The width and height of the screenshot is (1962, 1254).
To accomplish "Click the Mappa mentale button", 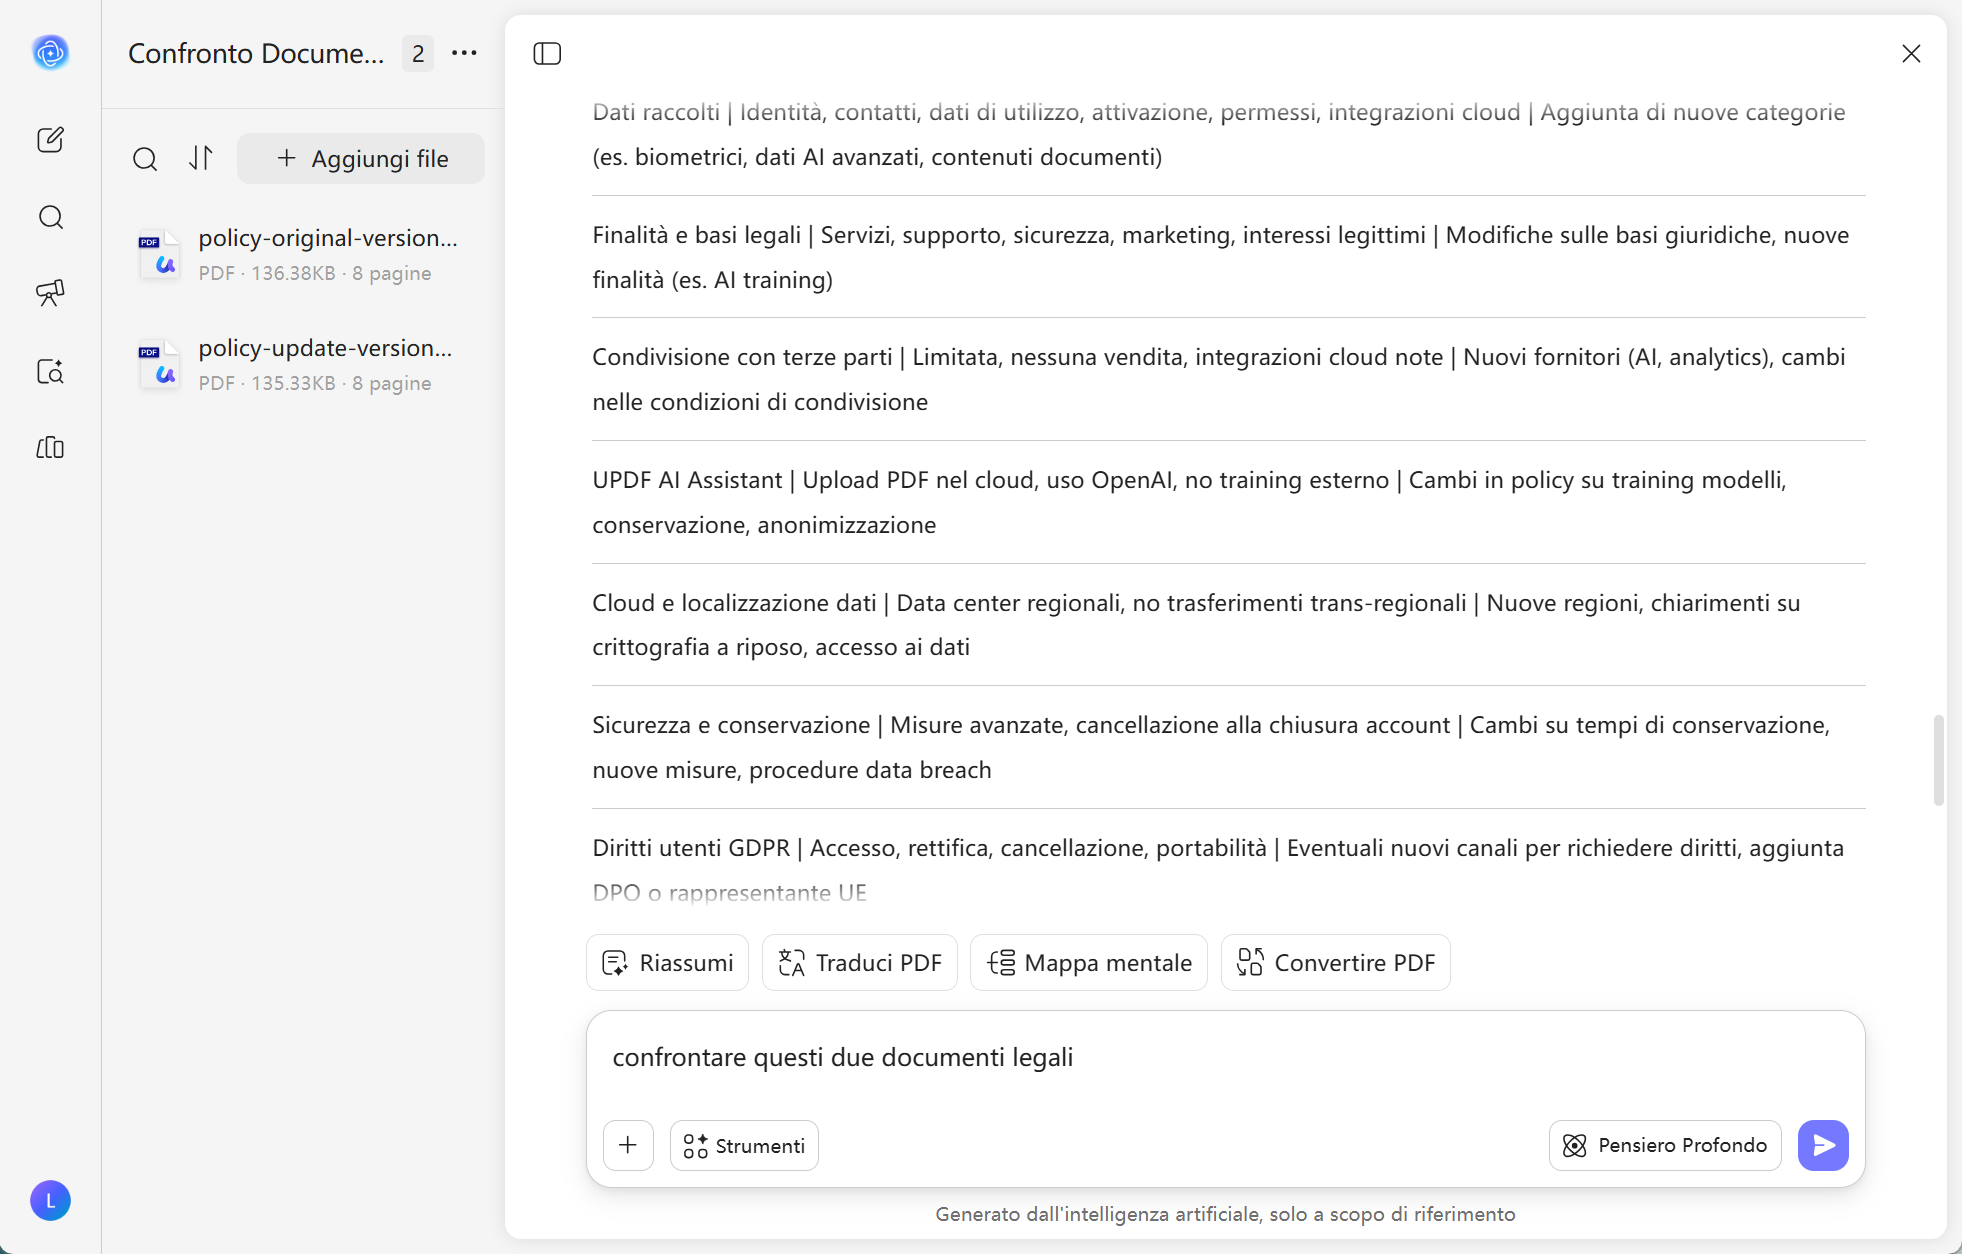I will point(1089,963).
